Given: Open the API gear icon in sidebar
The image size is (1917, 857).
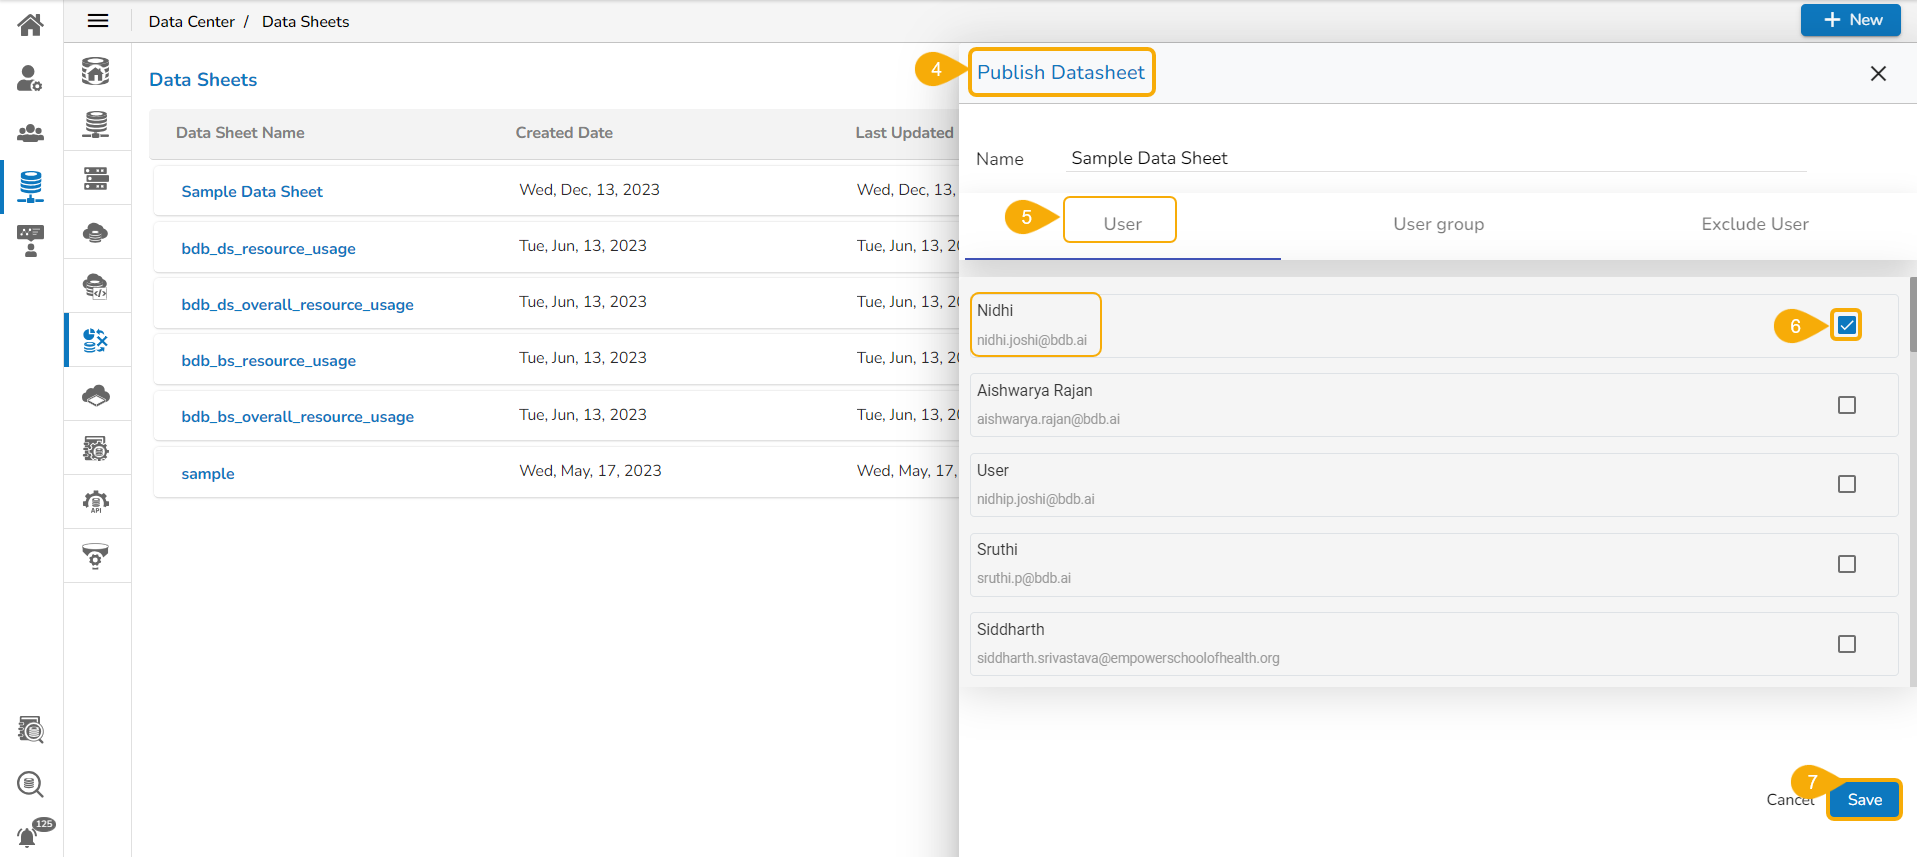Looking at the screenshot, I should point(96,502).
